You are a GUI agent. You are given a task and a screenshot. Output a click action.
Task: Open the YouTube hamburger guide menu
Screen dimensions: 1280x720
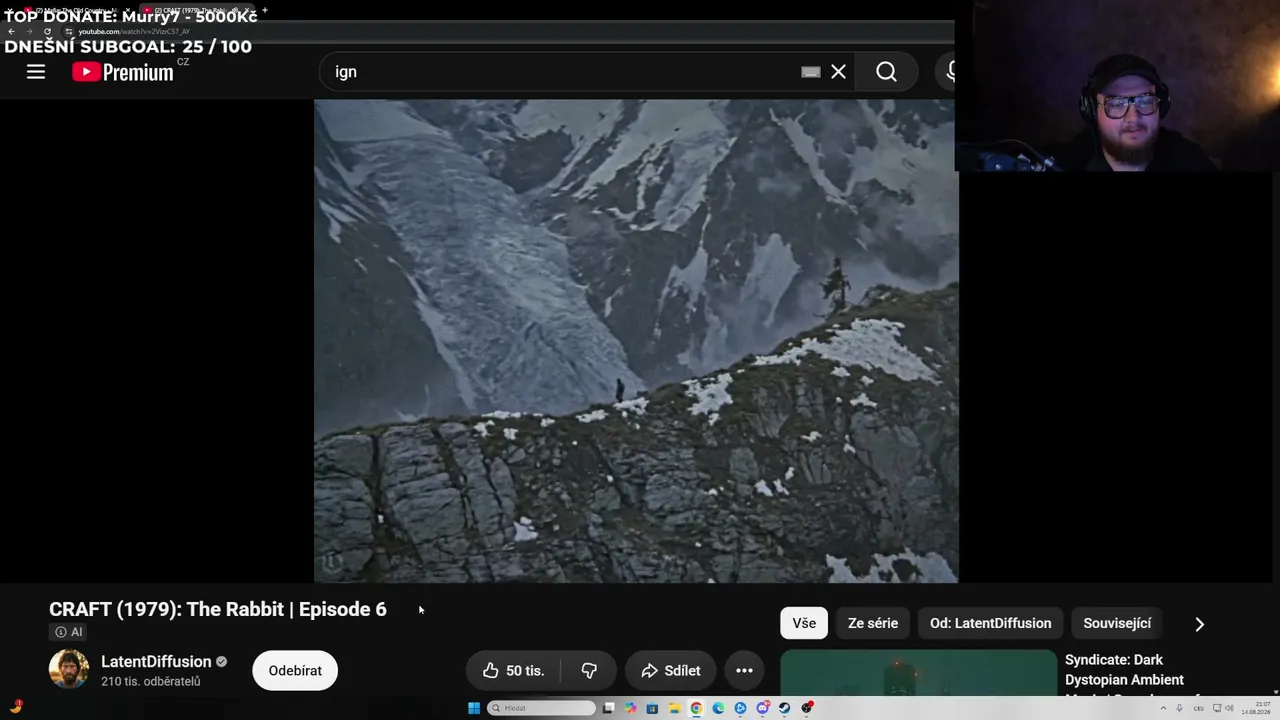click(36, 72)
